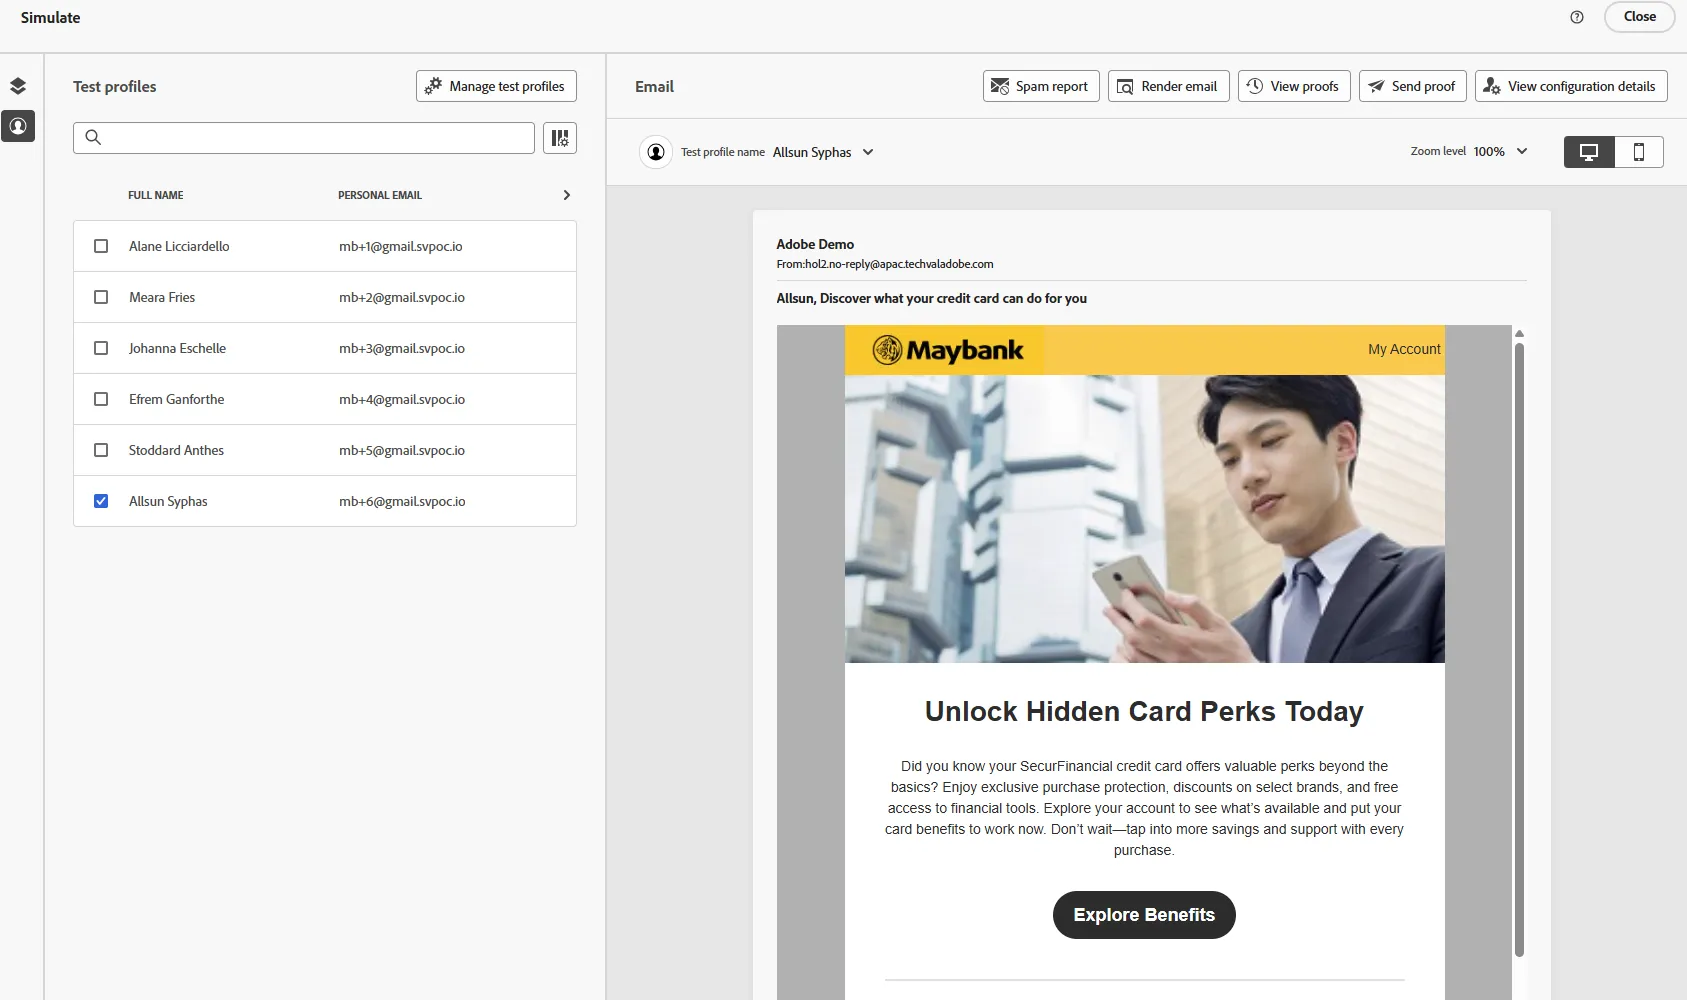Check the Alane Licciardello checkbox
Image resolution: width=1687 pixels, height=1000 pixels.
[101, 246]
